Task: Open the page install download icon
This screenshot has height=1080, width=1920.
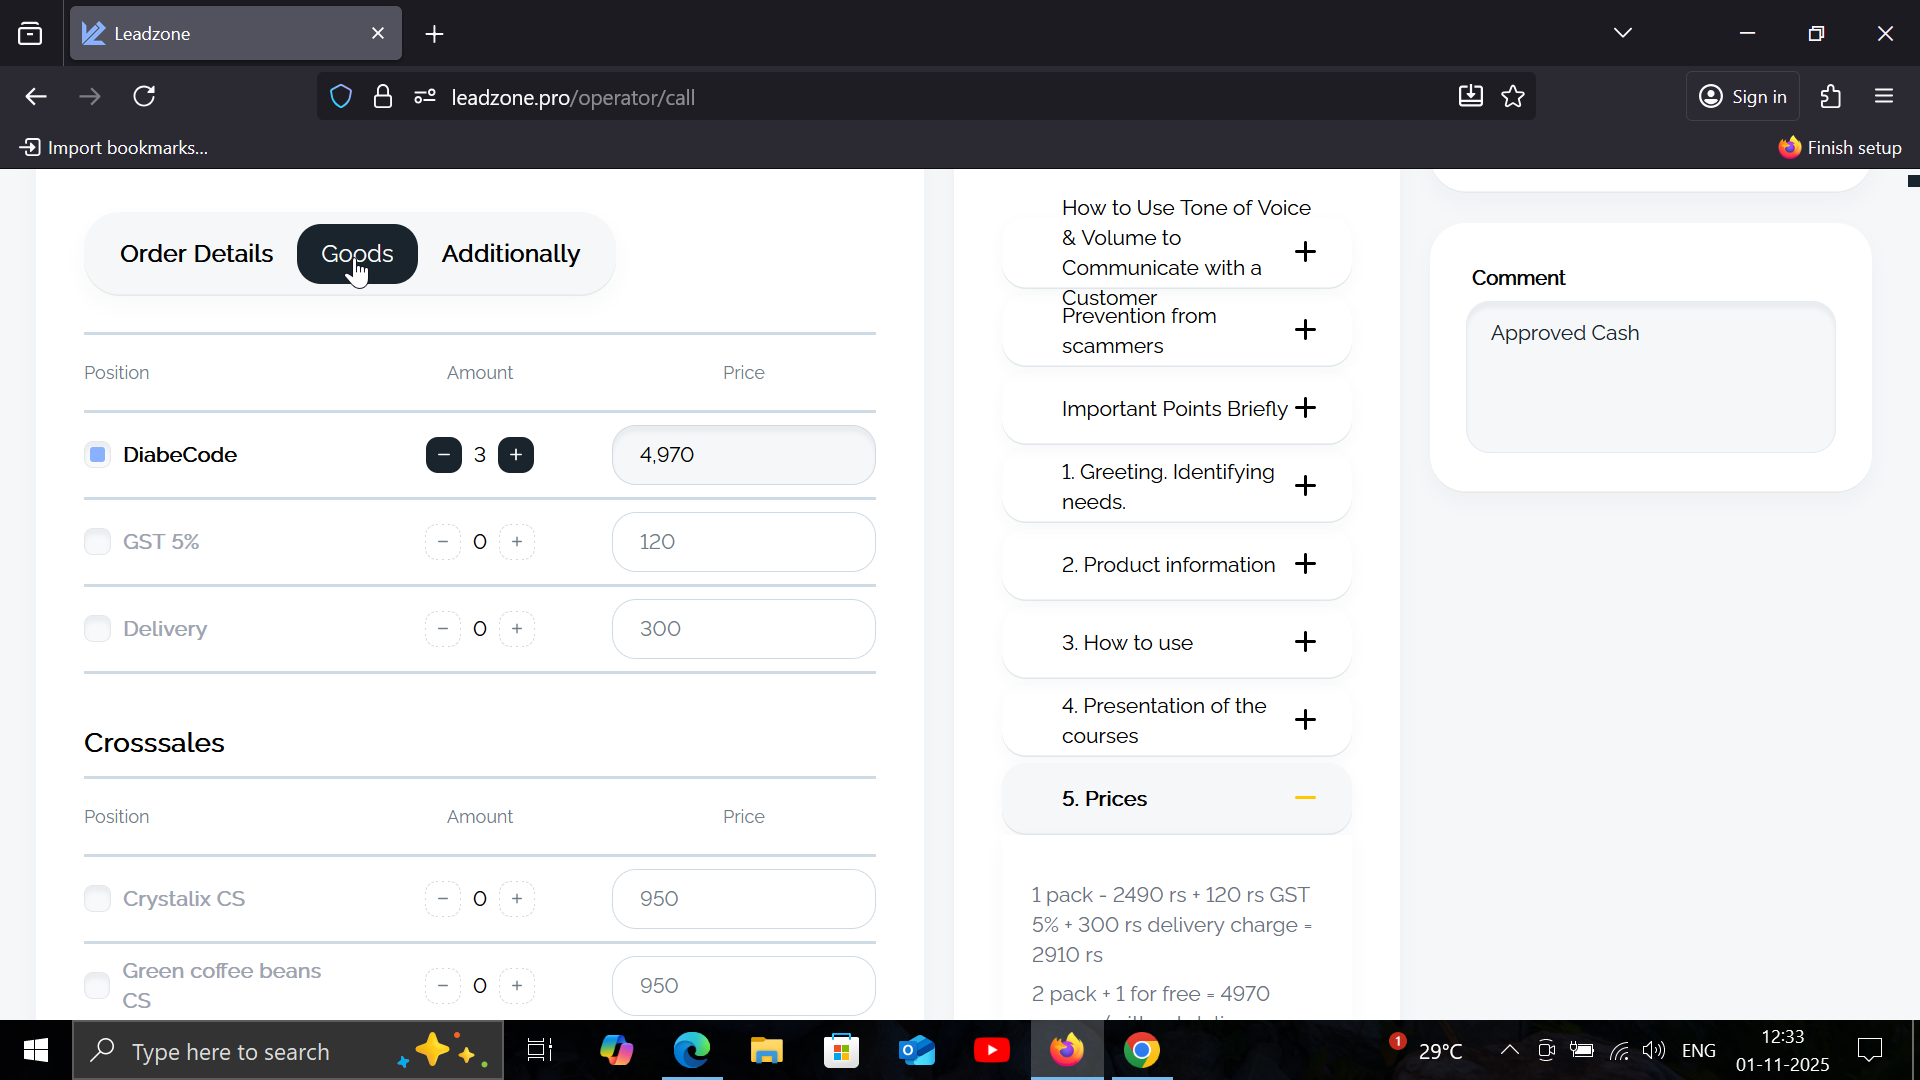Action: tap(1470, 97)
